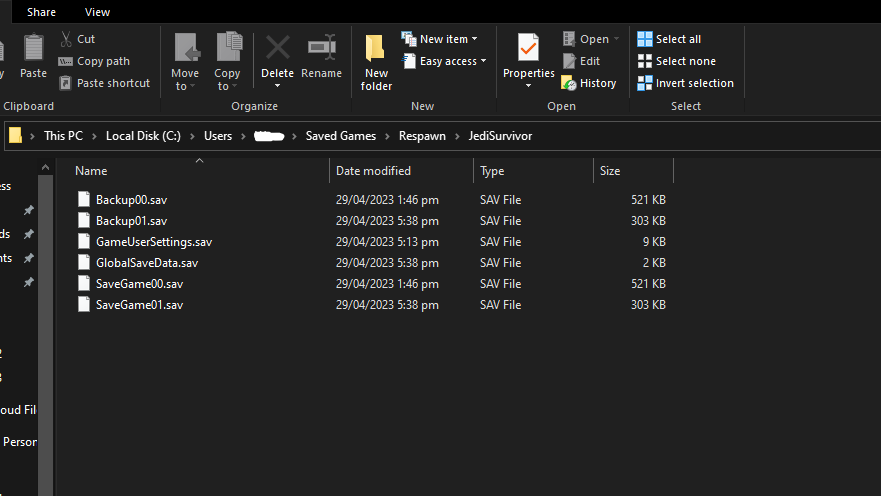
Task: Expand chevron after Saved Games breadcrumb
Action: tap(387, 136)
